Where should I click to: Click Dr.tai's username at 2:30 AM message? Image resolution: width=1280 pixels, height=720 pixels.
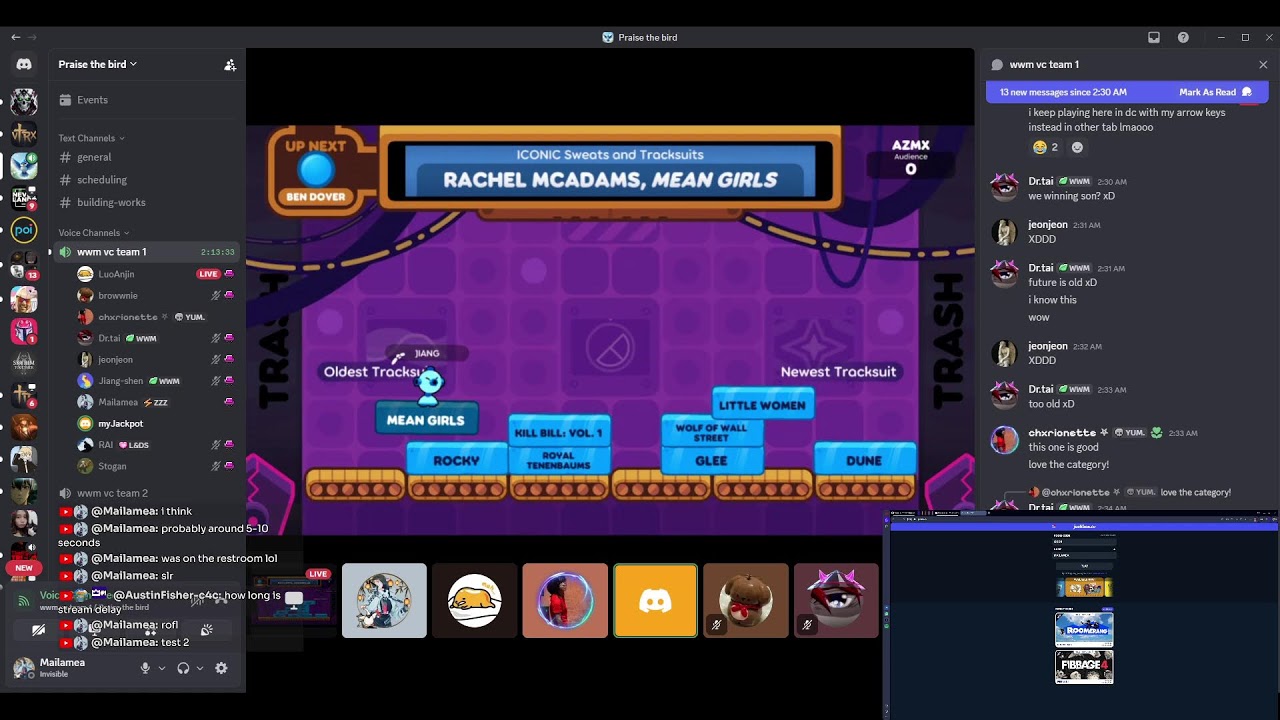click(1041, 181)
